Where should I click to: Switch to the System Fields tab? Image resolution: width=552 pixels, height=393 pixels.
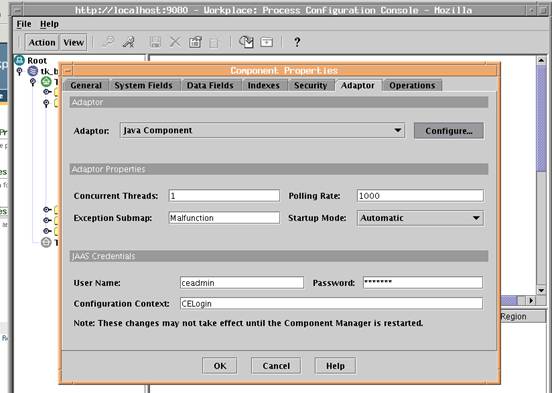[x=144, y=85]
